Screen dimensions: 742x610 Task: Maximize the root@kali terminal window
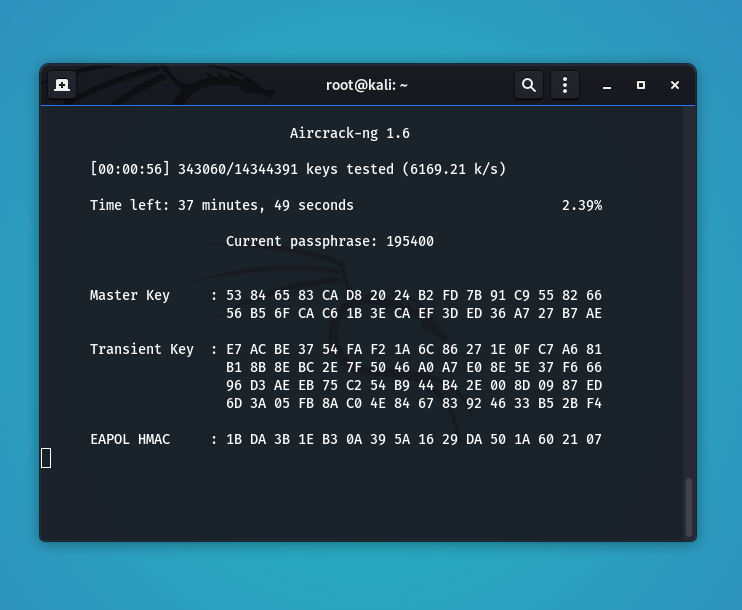point(641,85)
